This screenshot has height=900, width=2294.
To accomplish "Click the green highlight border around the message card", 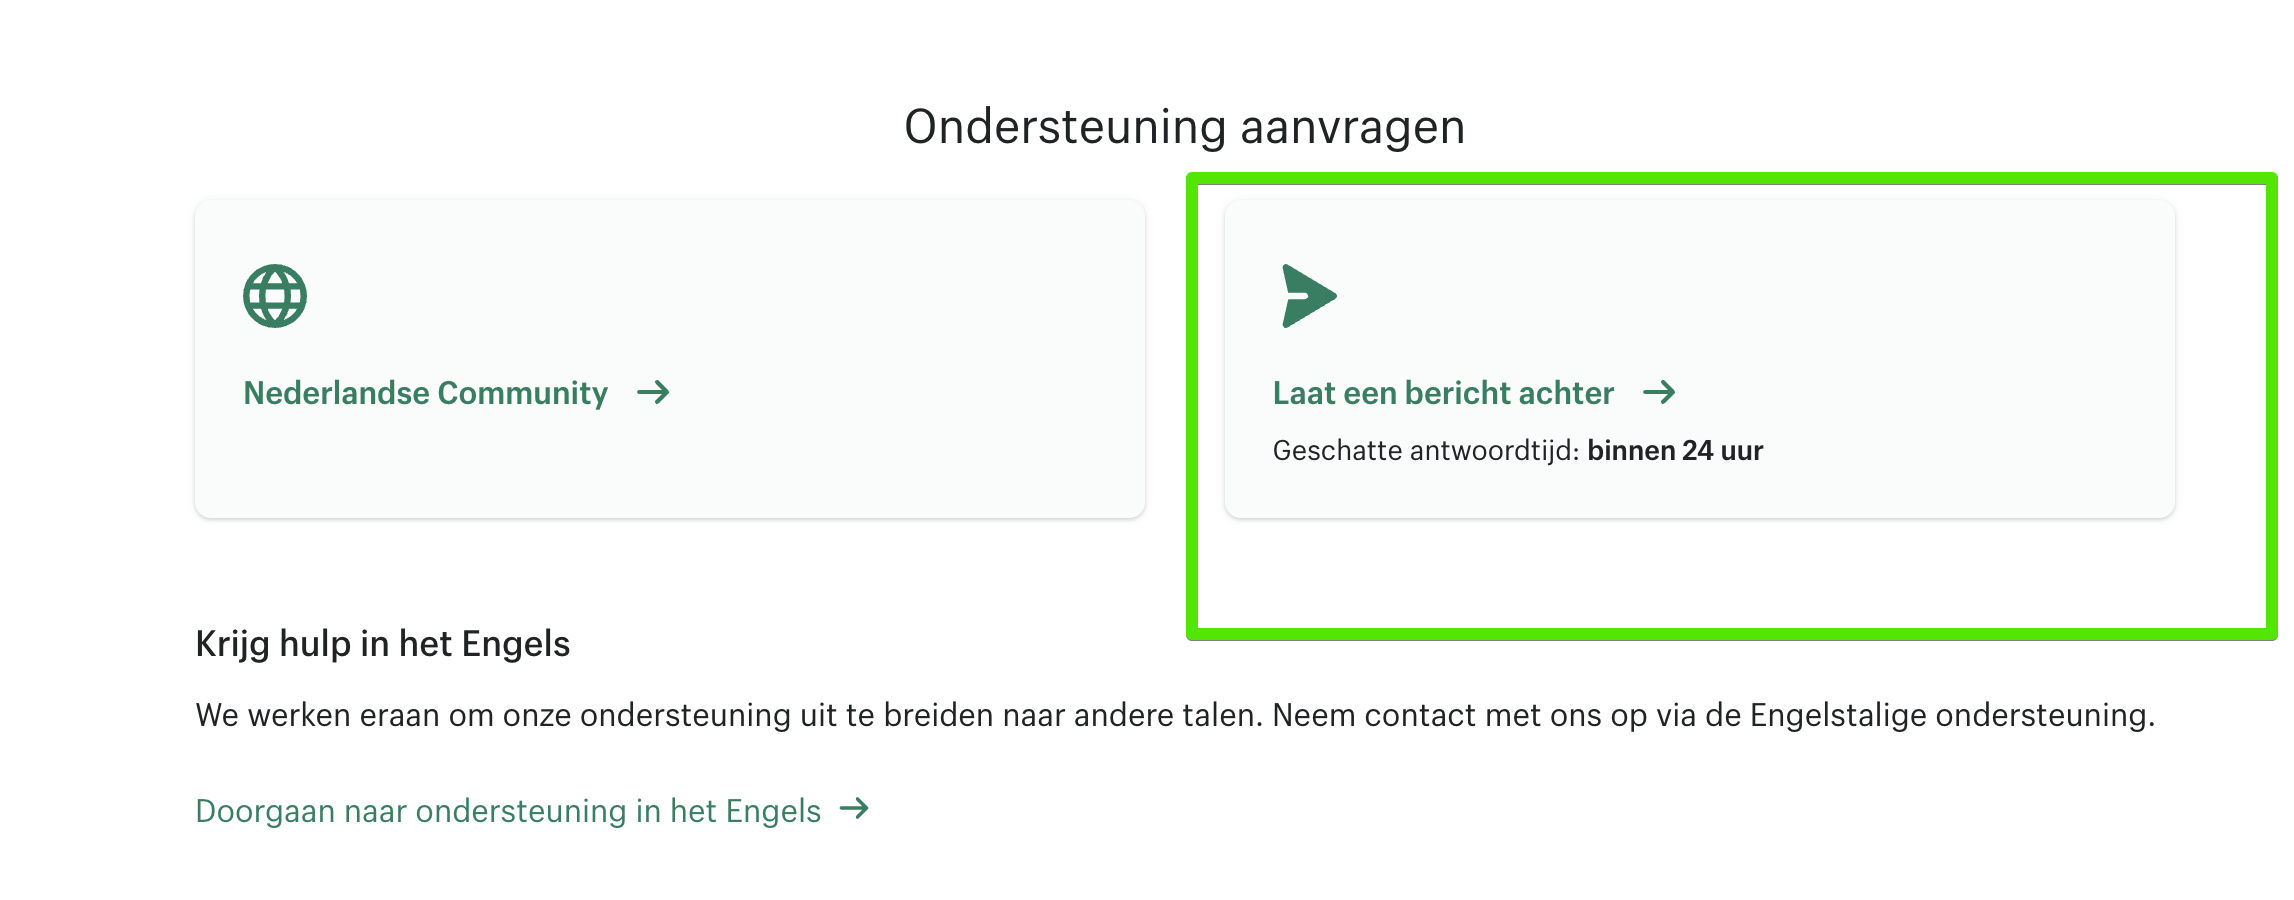I will (1730, 634).
